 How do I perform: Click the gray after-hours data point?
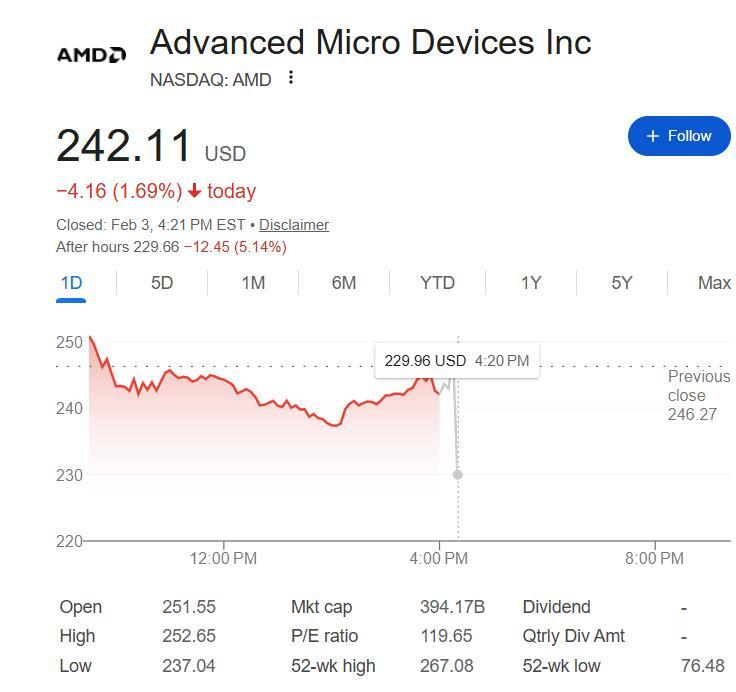[458, 475]
